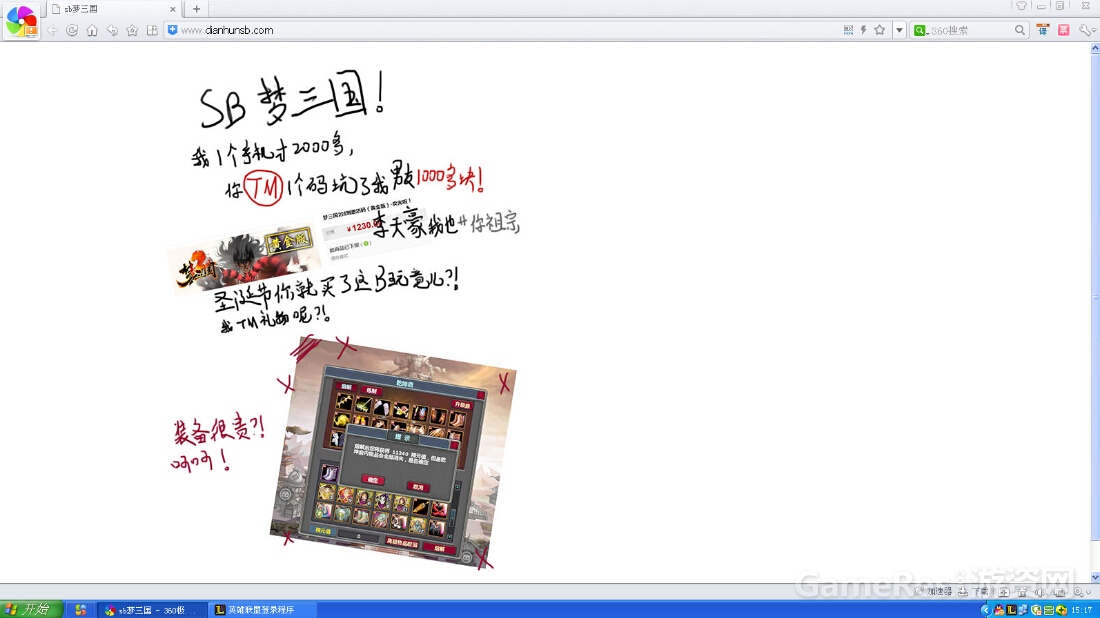Bookmark this page with the address bar star
This screenshot has height=618, width=1100.
(880, 30)
